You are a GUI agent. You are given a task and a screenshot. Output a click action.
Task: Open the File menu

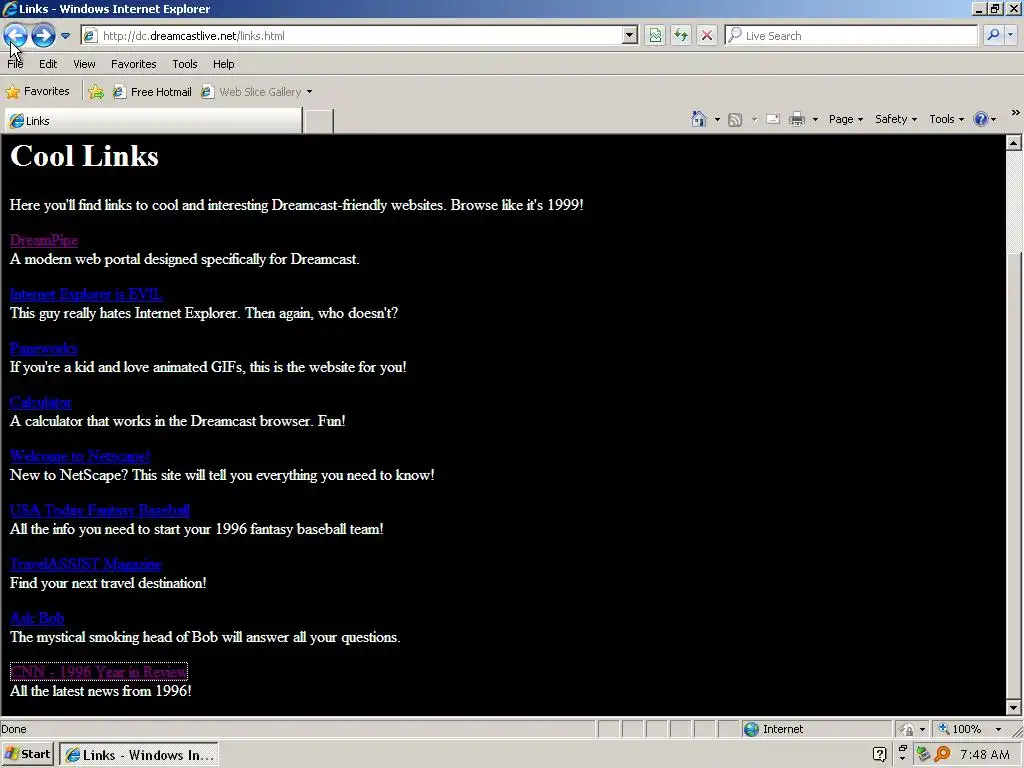coord(15,64)
